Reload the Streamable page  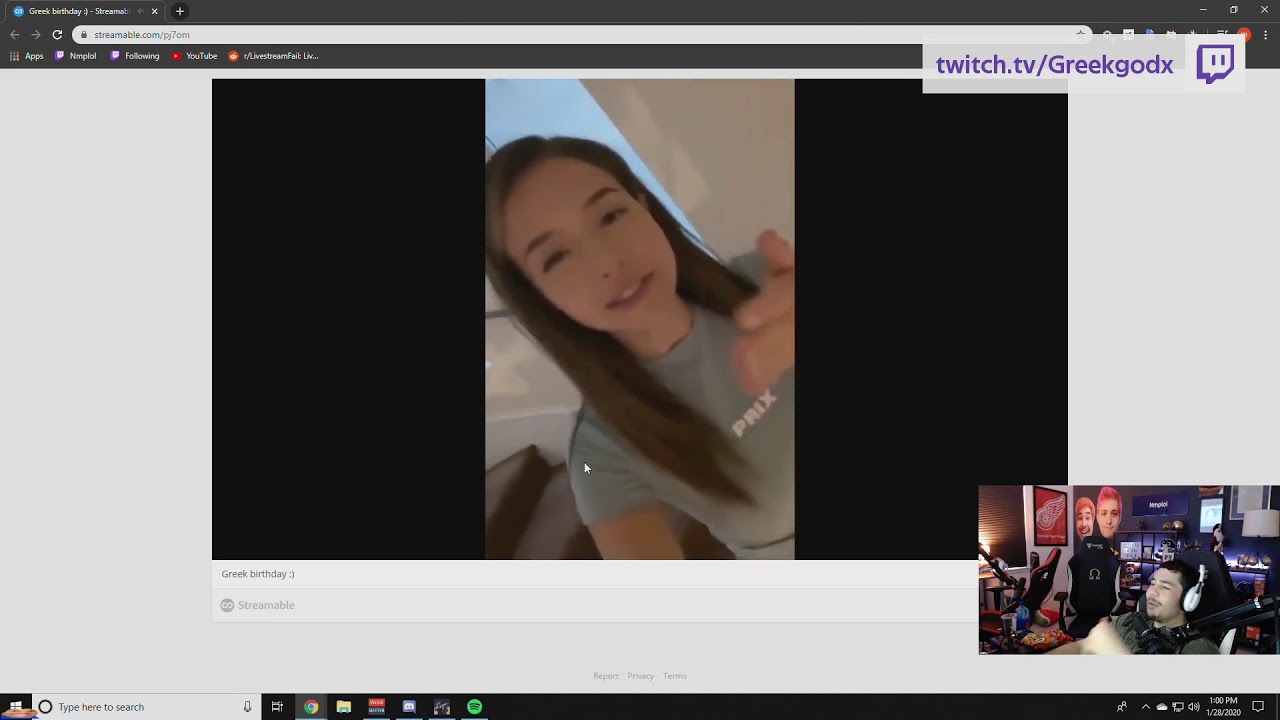click(57, 34)
